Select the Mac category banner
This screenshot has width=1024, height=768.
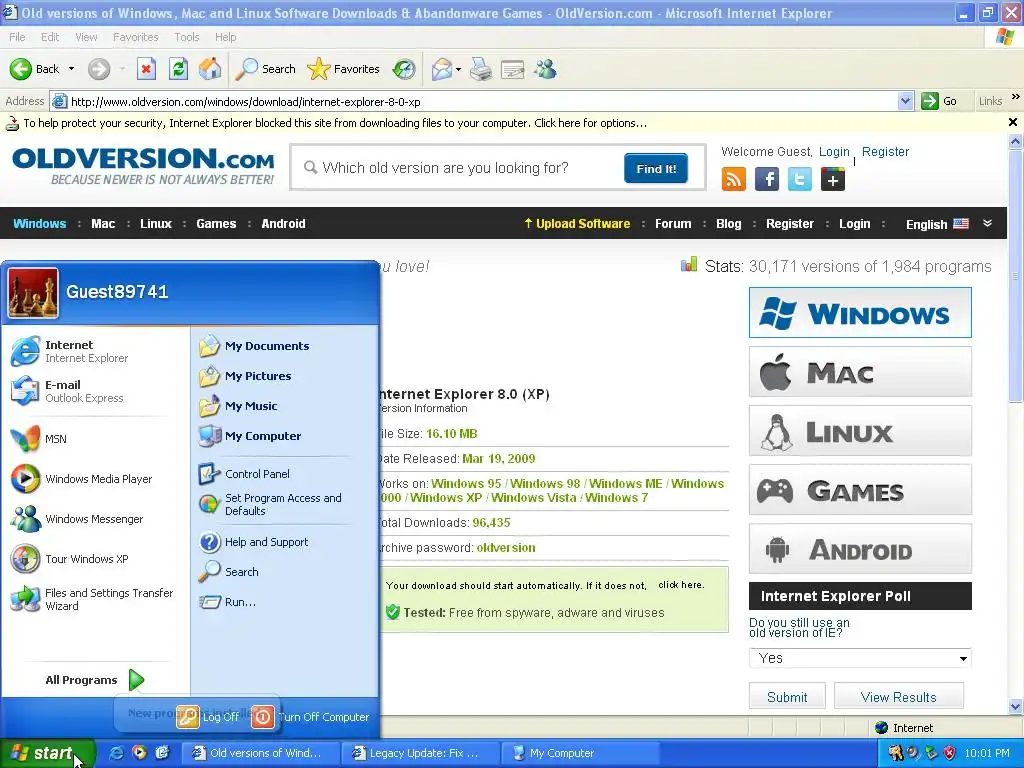coord(860,372)
